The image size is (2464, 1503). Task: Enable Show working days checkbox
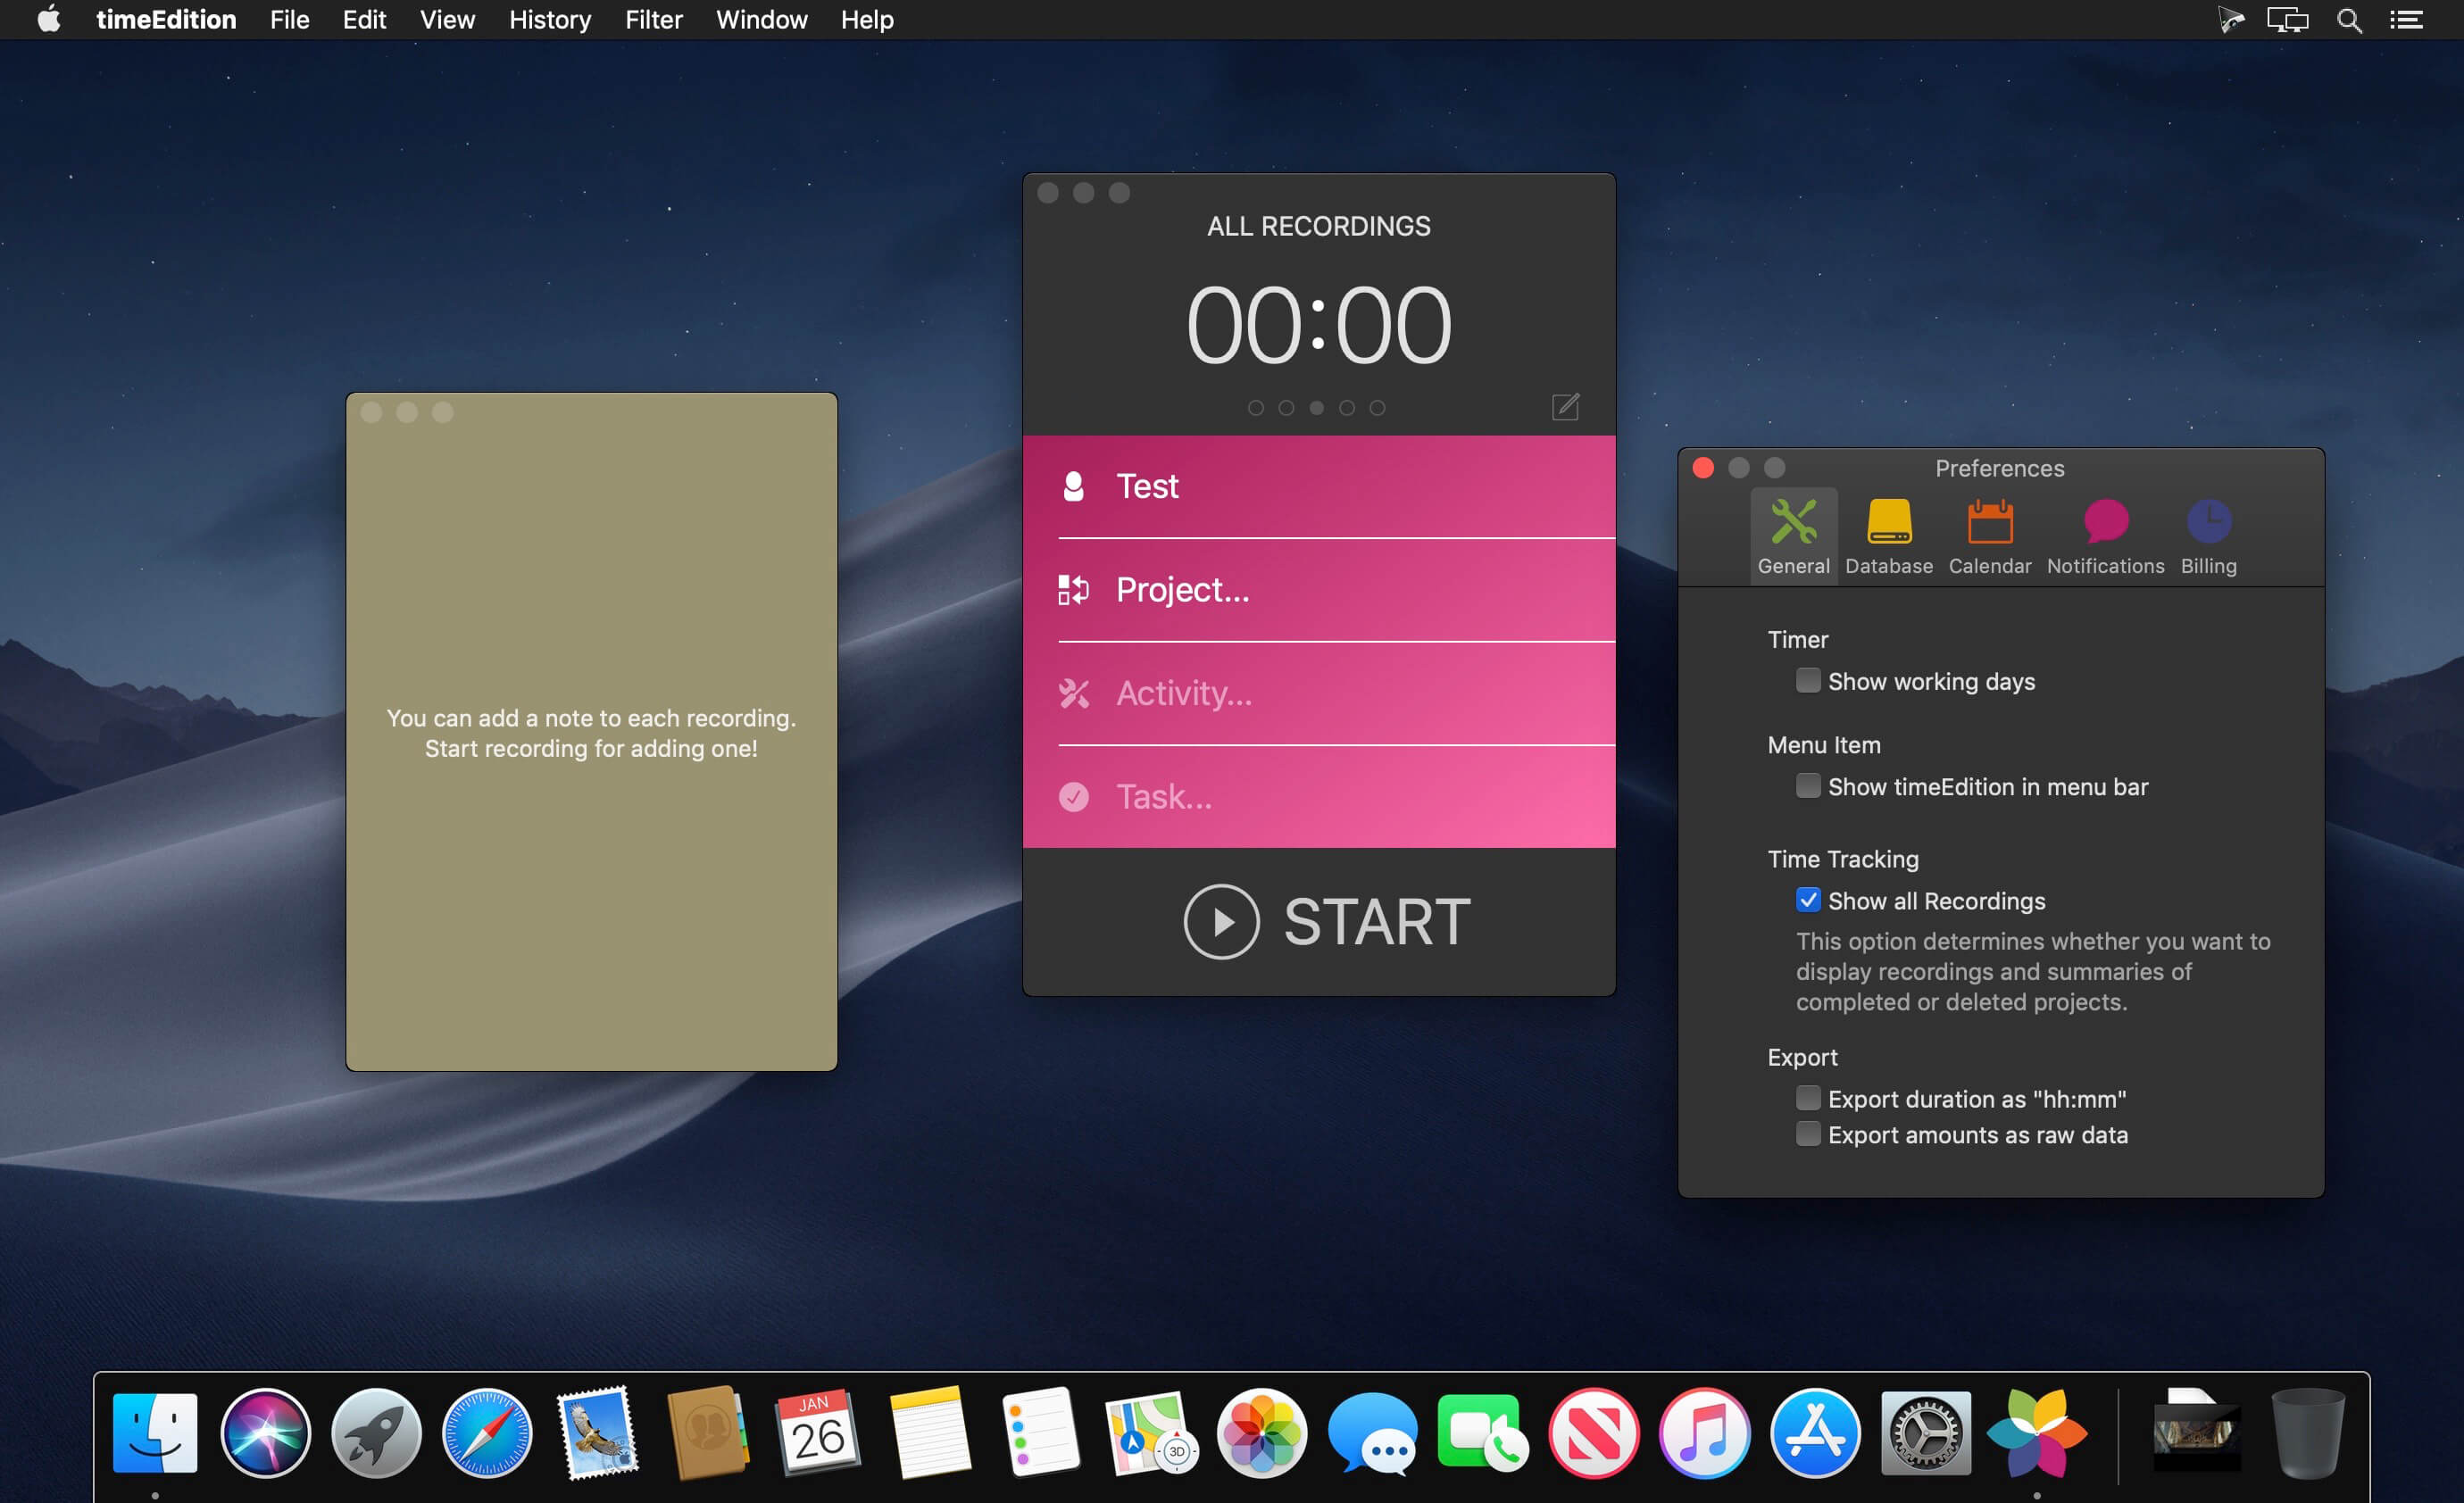tap(1807, 680)
